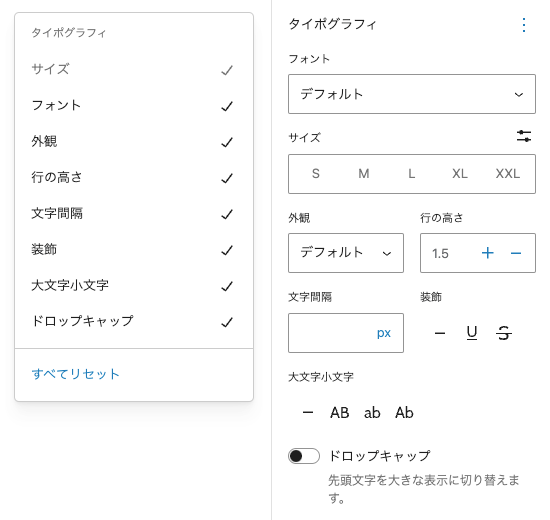Select font size S

click(316, 174)
